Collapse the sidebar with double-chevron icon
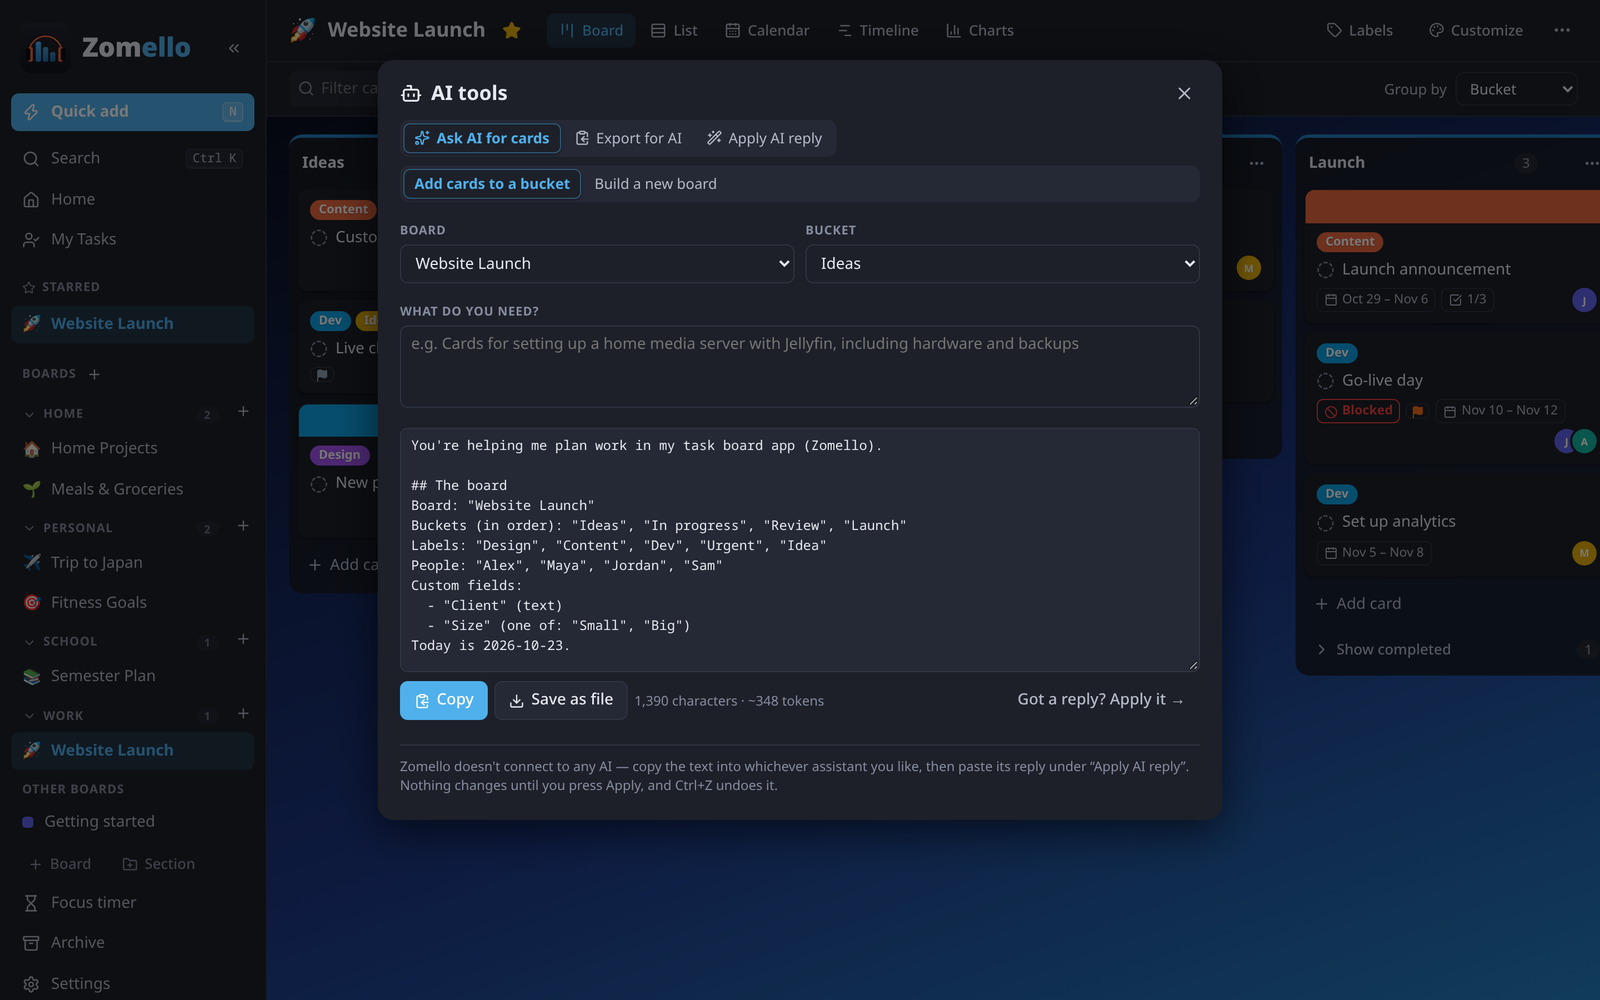 click(x=234, y=48)
